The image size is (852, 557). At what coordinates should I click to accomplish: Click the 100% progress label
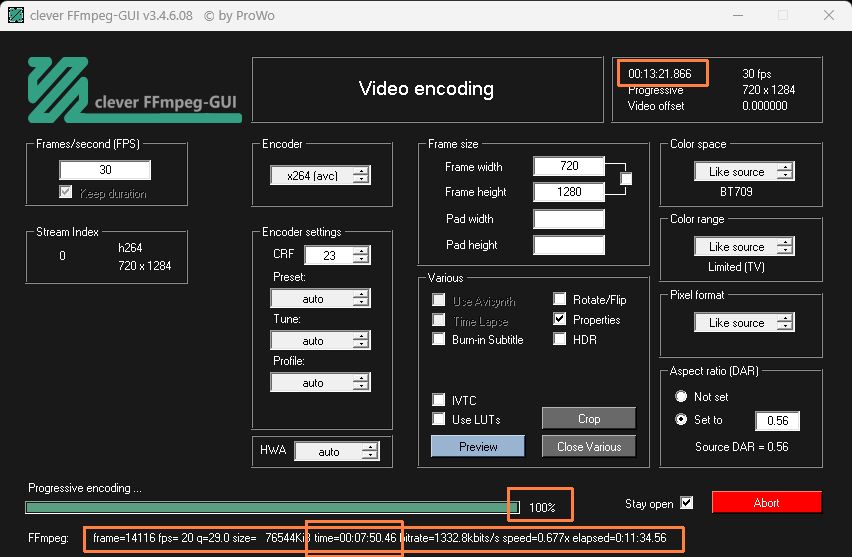(x=542, y=508)
